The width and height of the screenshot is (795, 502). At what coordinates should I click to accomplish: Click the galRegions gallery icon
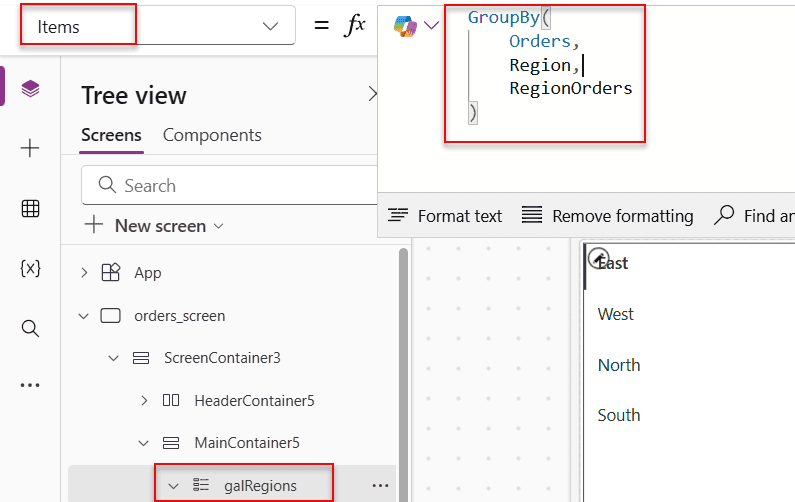click(x=201, y=485)
